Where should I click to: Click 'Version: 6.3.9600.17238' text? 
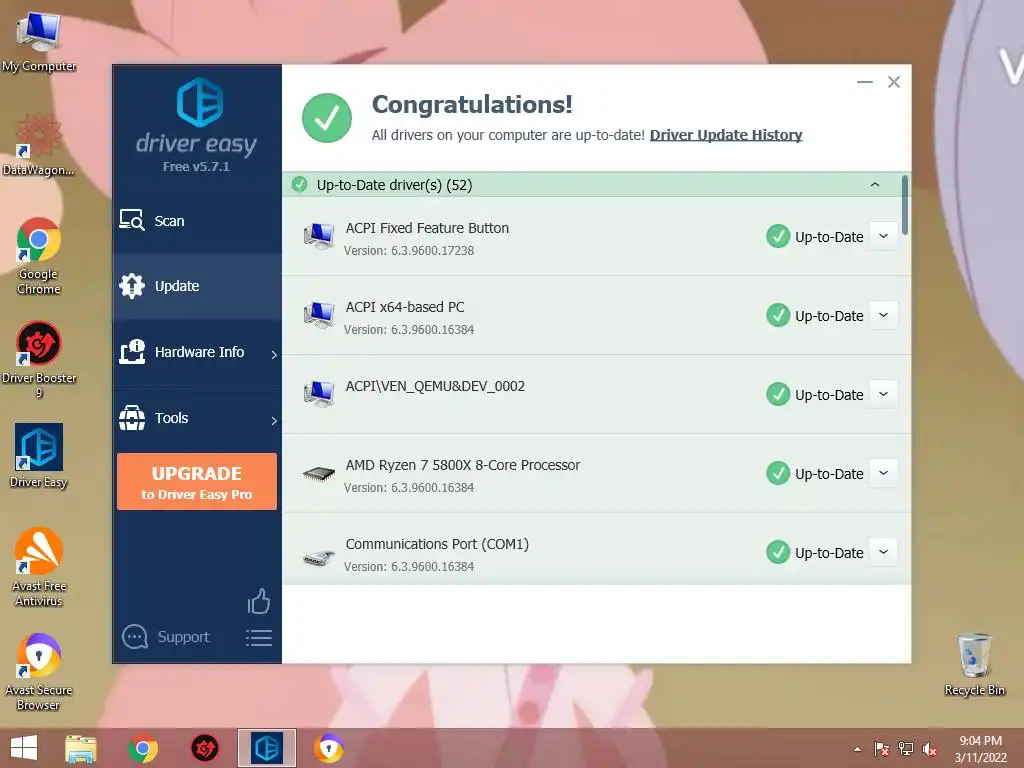point(409,251)
